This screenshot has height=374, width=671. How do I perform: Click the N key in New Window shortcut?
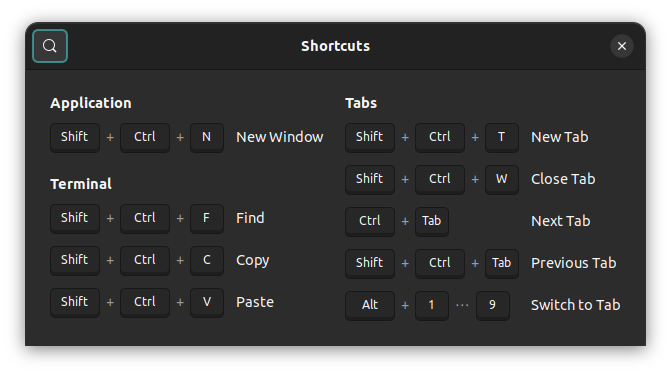pyautogui.click(x=207, y=137)
